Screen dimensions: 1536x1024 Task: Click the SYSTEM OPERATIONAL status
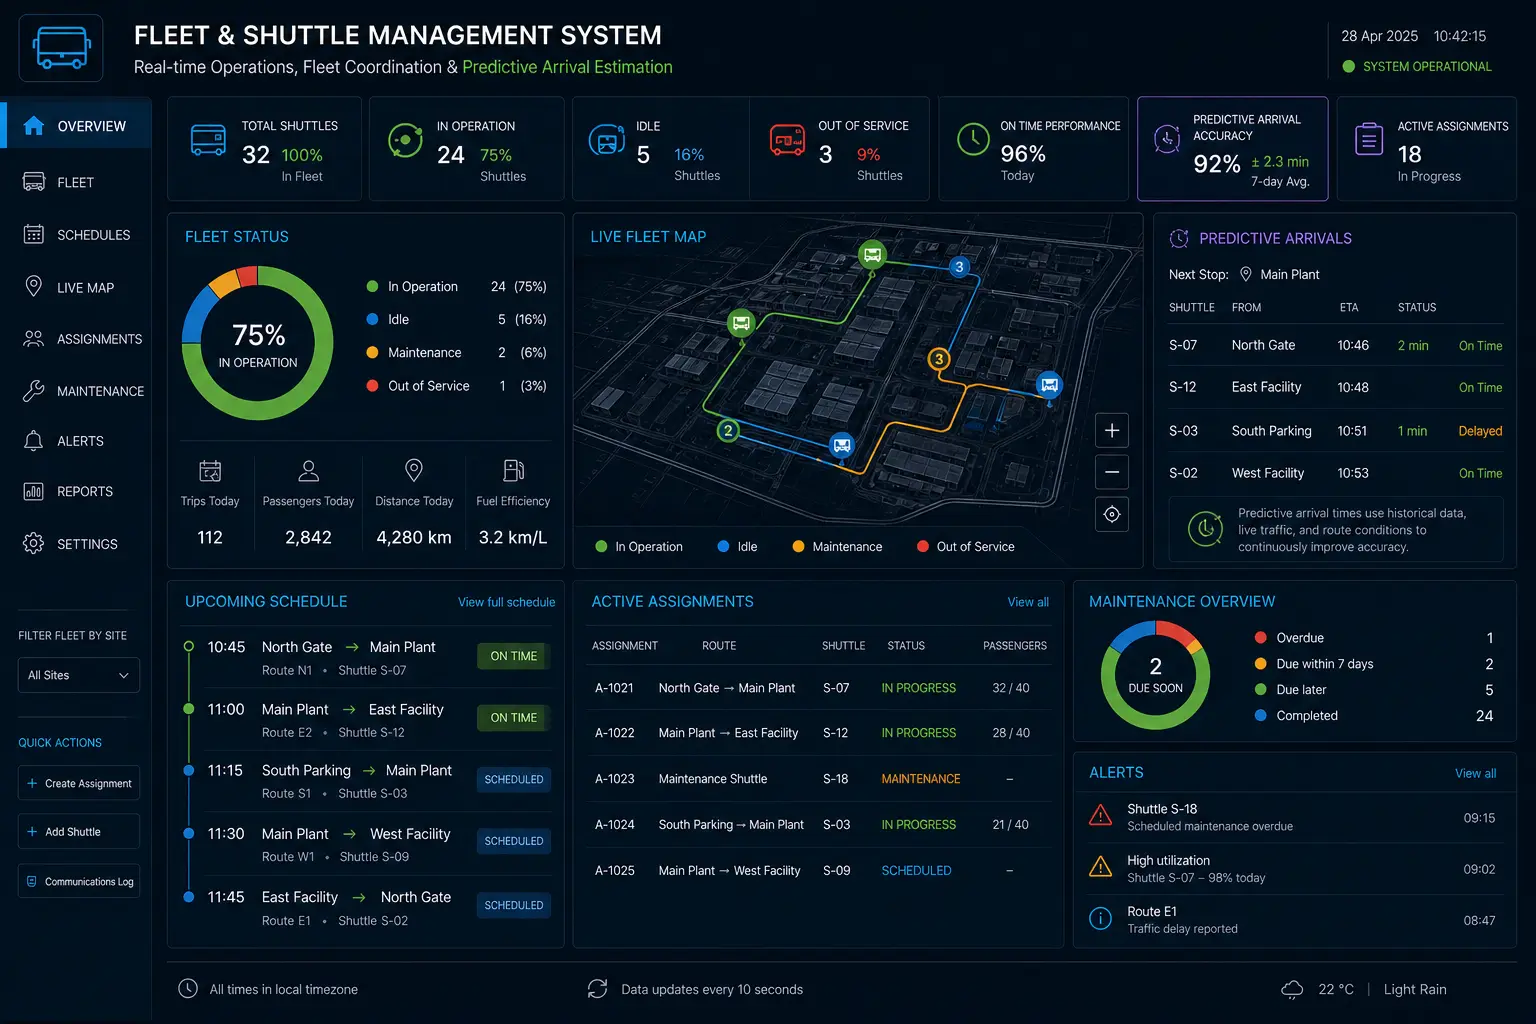click(x=1417, y=66)
